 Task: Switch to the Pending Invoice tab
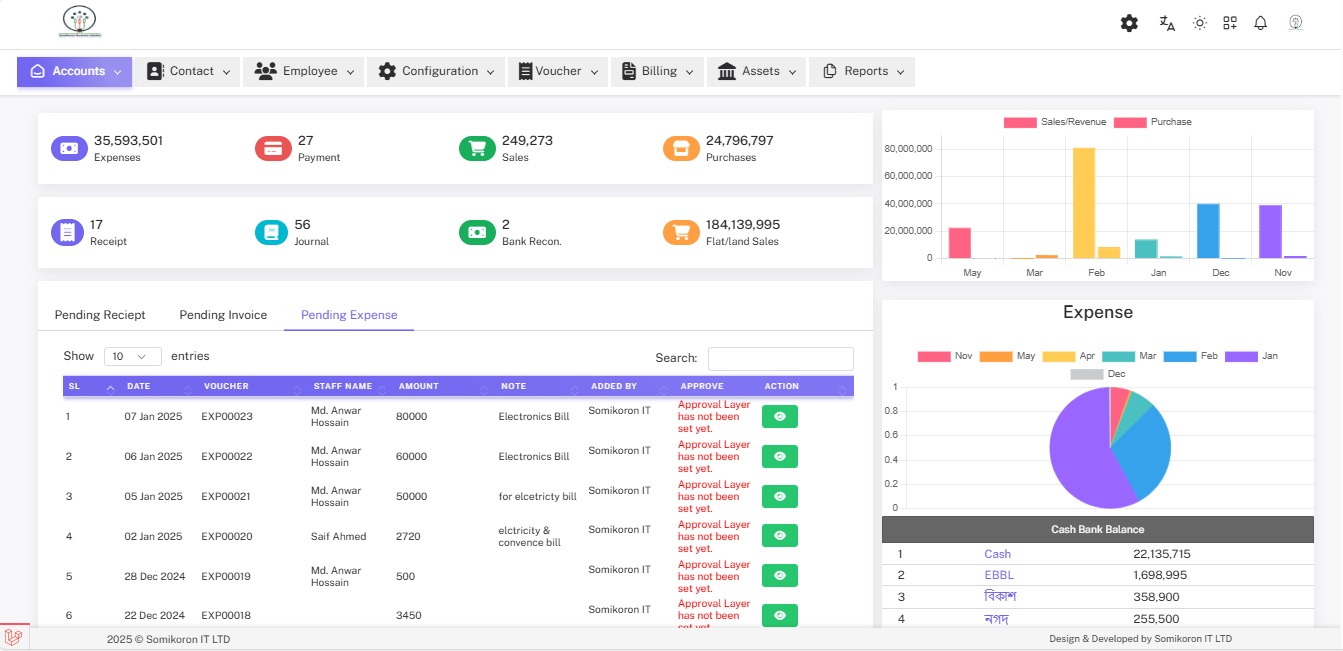(223, 315)
